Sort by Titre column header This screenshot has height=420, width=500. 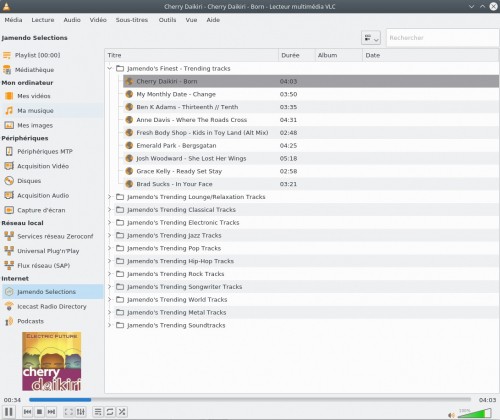192,55
